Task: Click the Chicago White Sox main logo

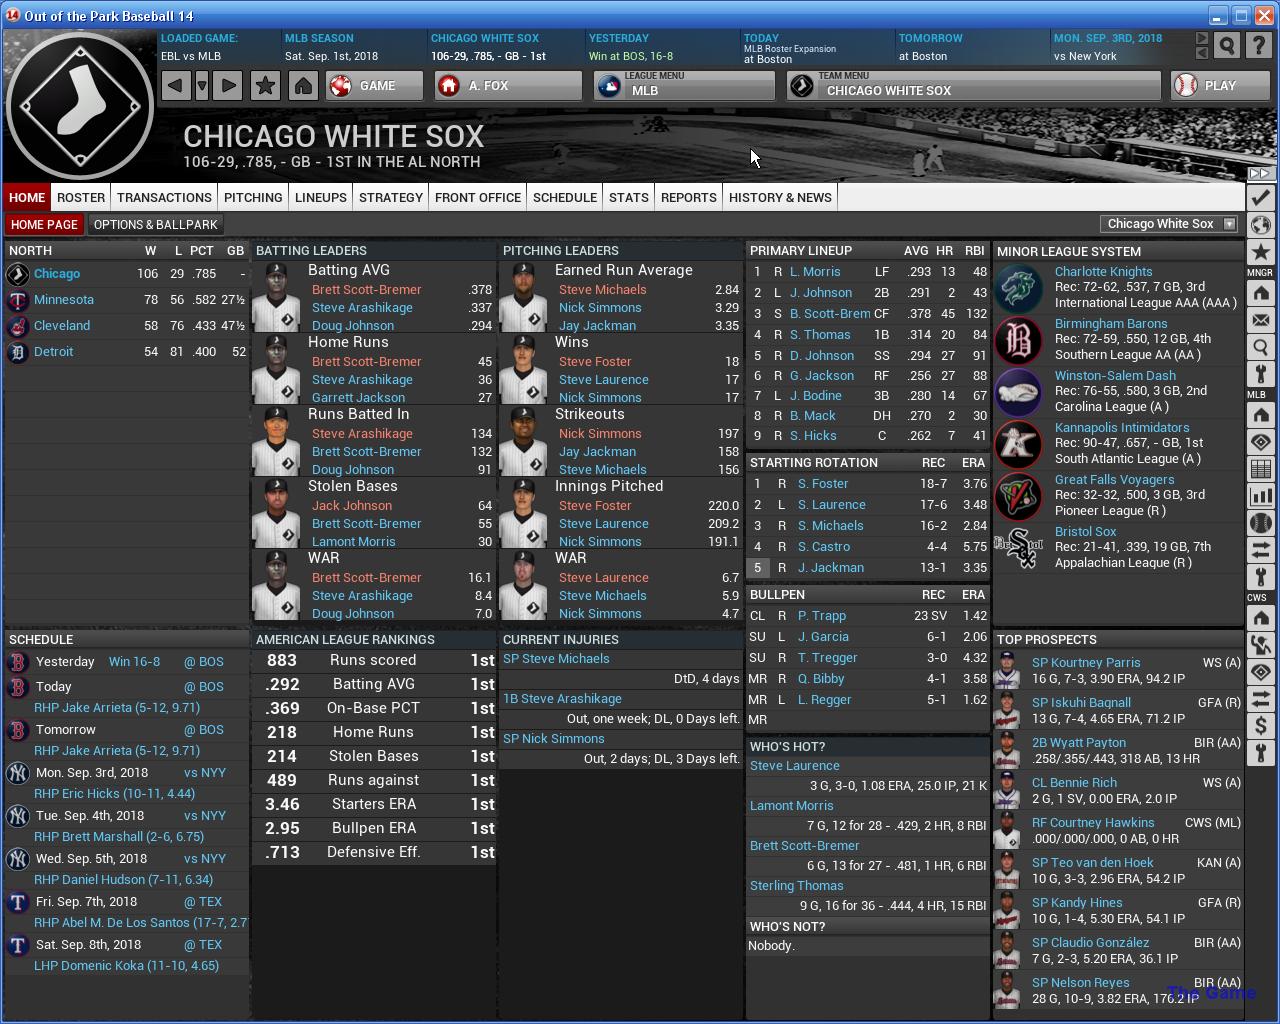Action: [x=79, y=107]
